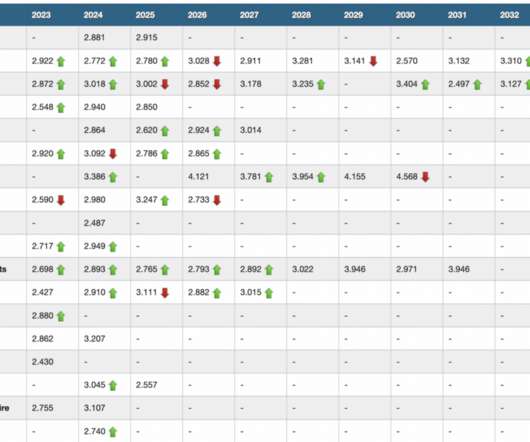Click the red down arrow beside 4.568
This screenshot has height=442, width=530.
coord(425,177)
